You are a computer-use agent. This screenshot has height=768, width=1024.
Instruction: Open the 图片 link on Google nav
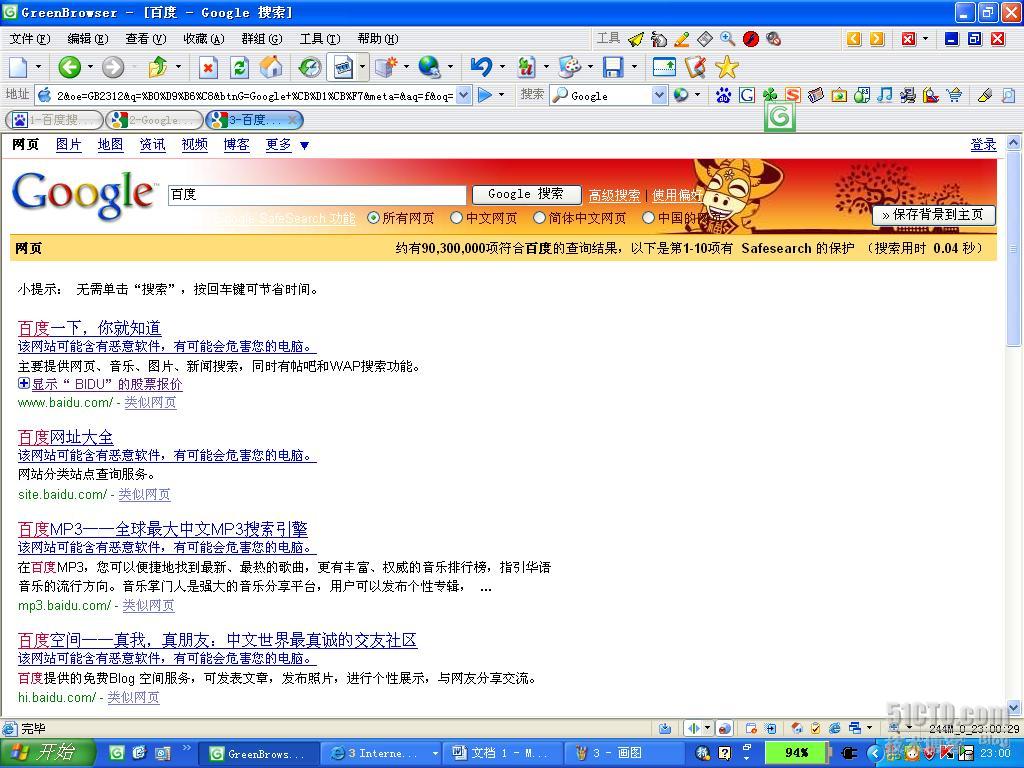pos(69,144)
